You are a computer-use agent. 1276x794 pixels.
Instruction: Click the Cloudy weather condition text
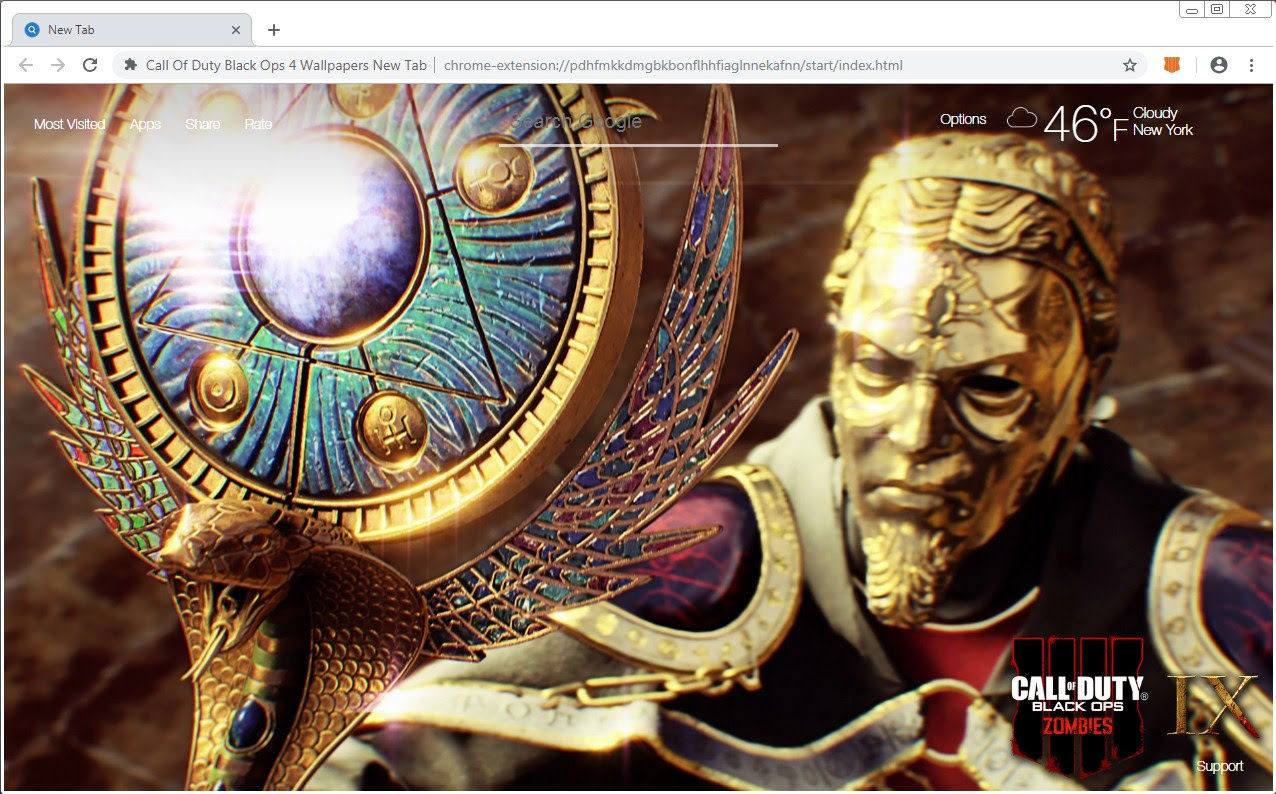(x=1155, y=113)
